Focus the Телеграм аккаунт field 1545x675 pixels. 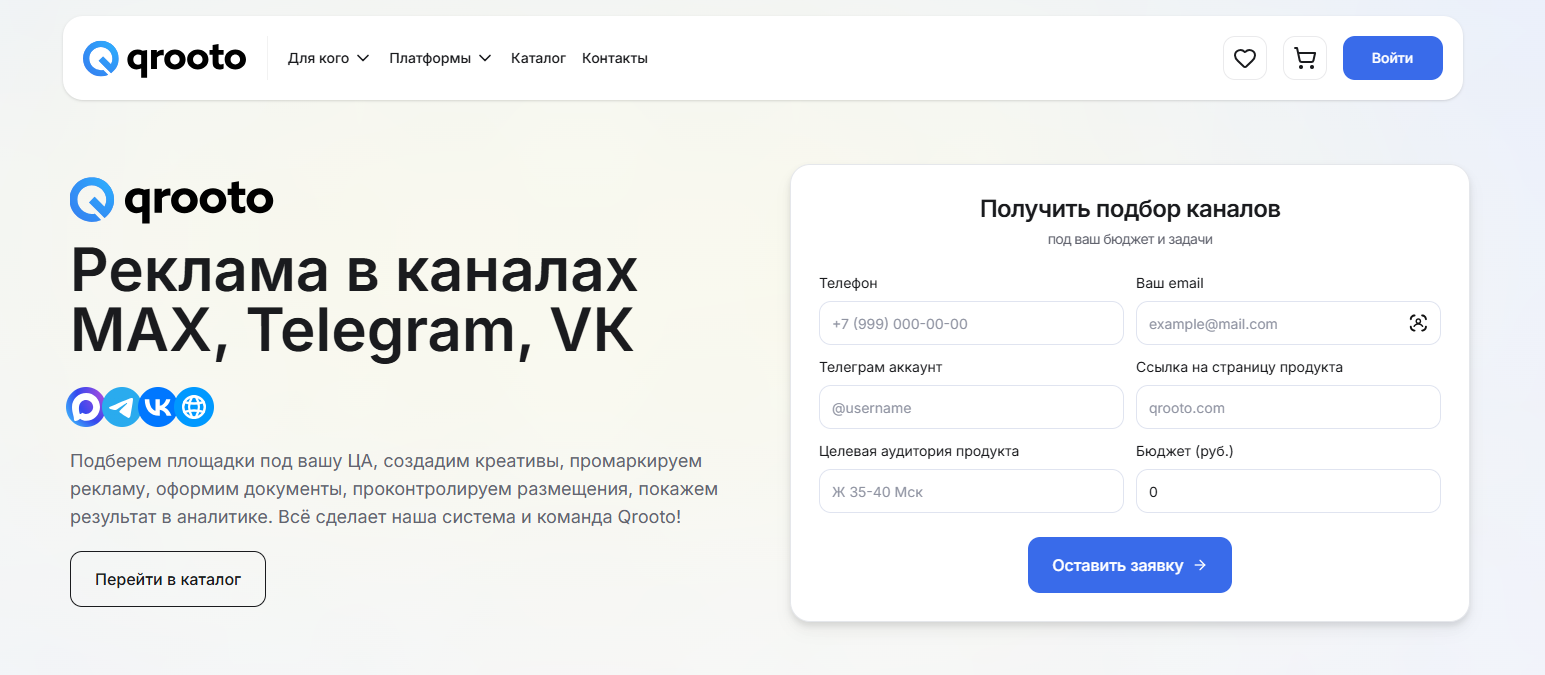point(971,407)
